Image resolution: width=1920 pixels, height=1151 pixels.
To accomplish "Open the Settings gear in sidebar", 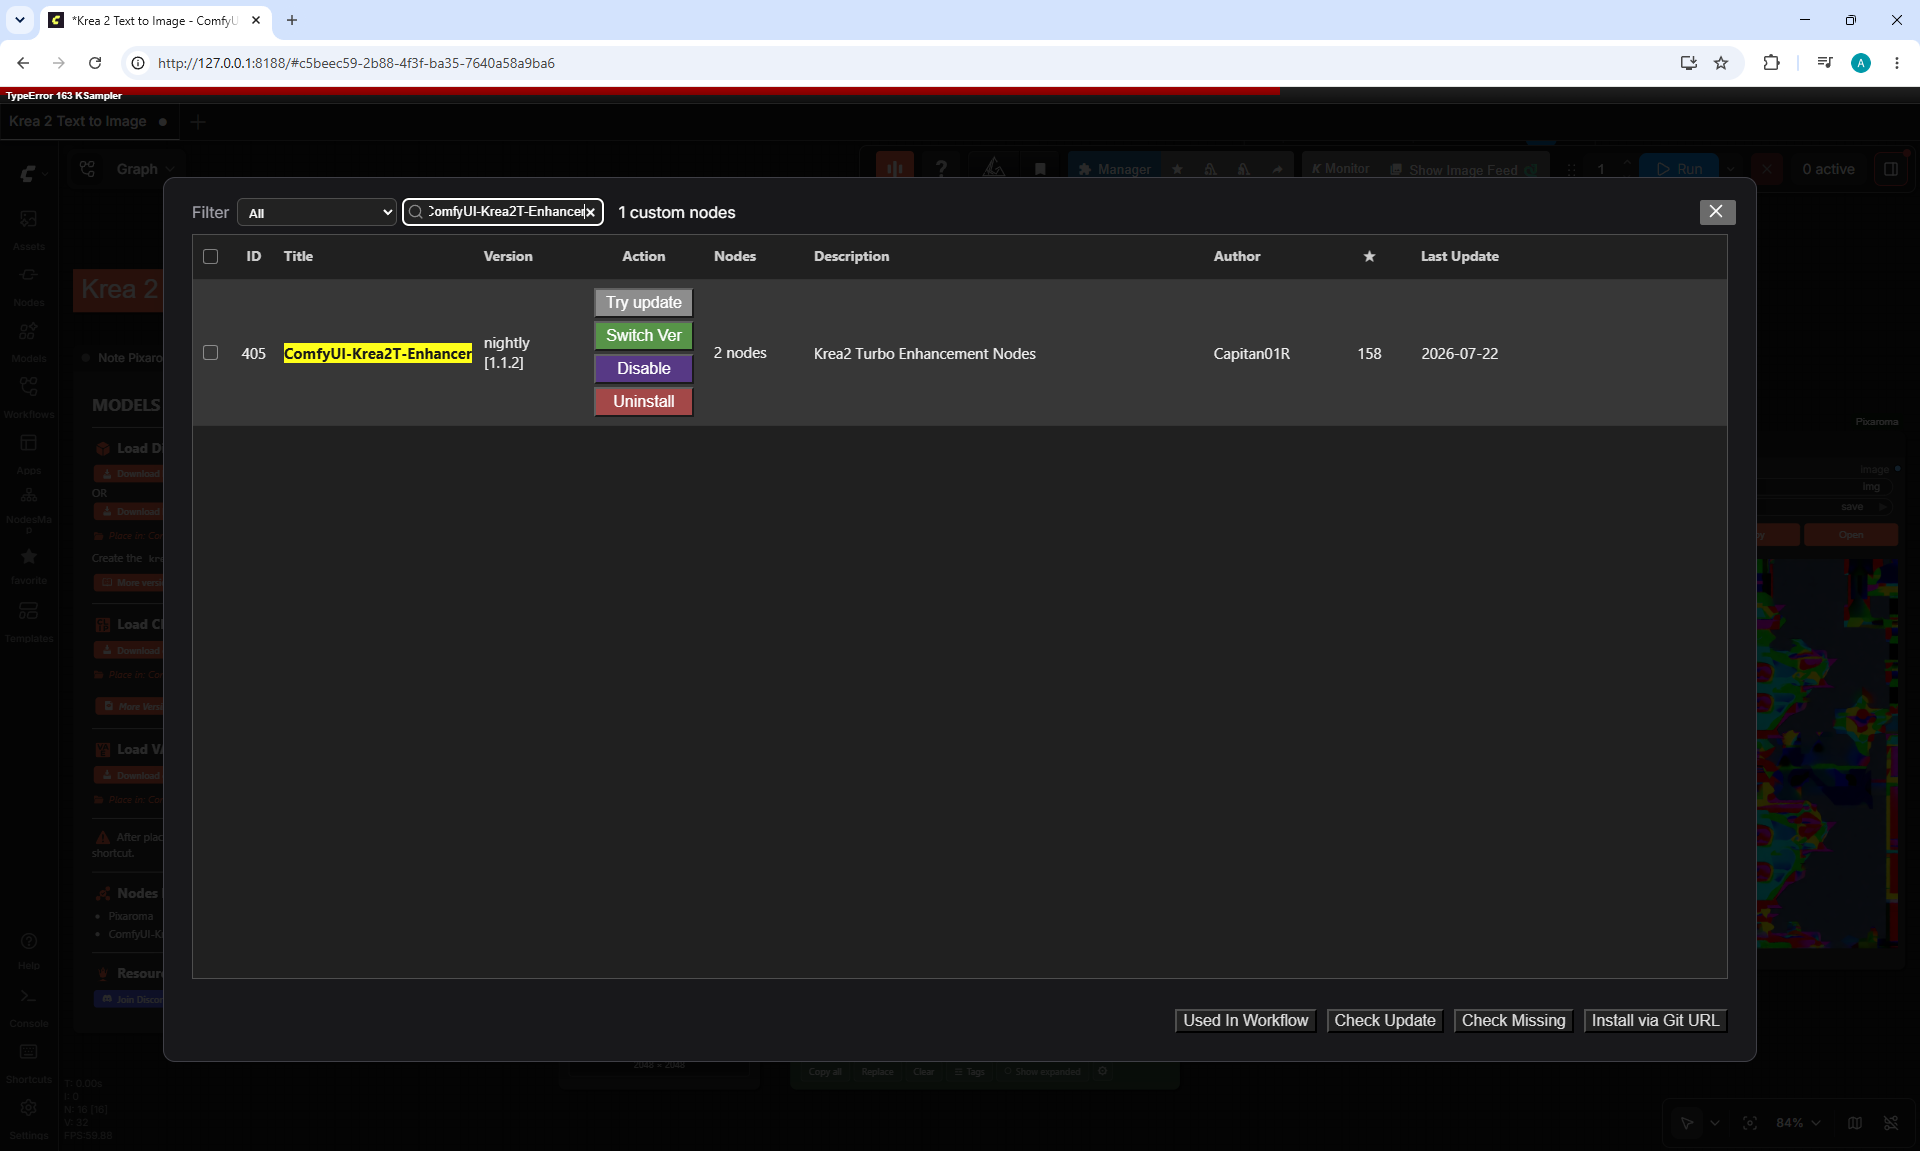I will pyautogui.click(x=29, y=1119).
